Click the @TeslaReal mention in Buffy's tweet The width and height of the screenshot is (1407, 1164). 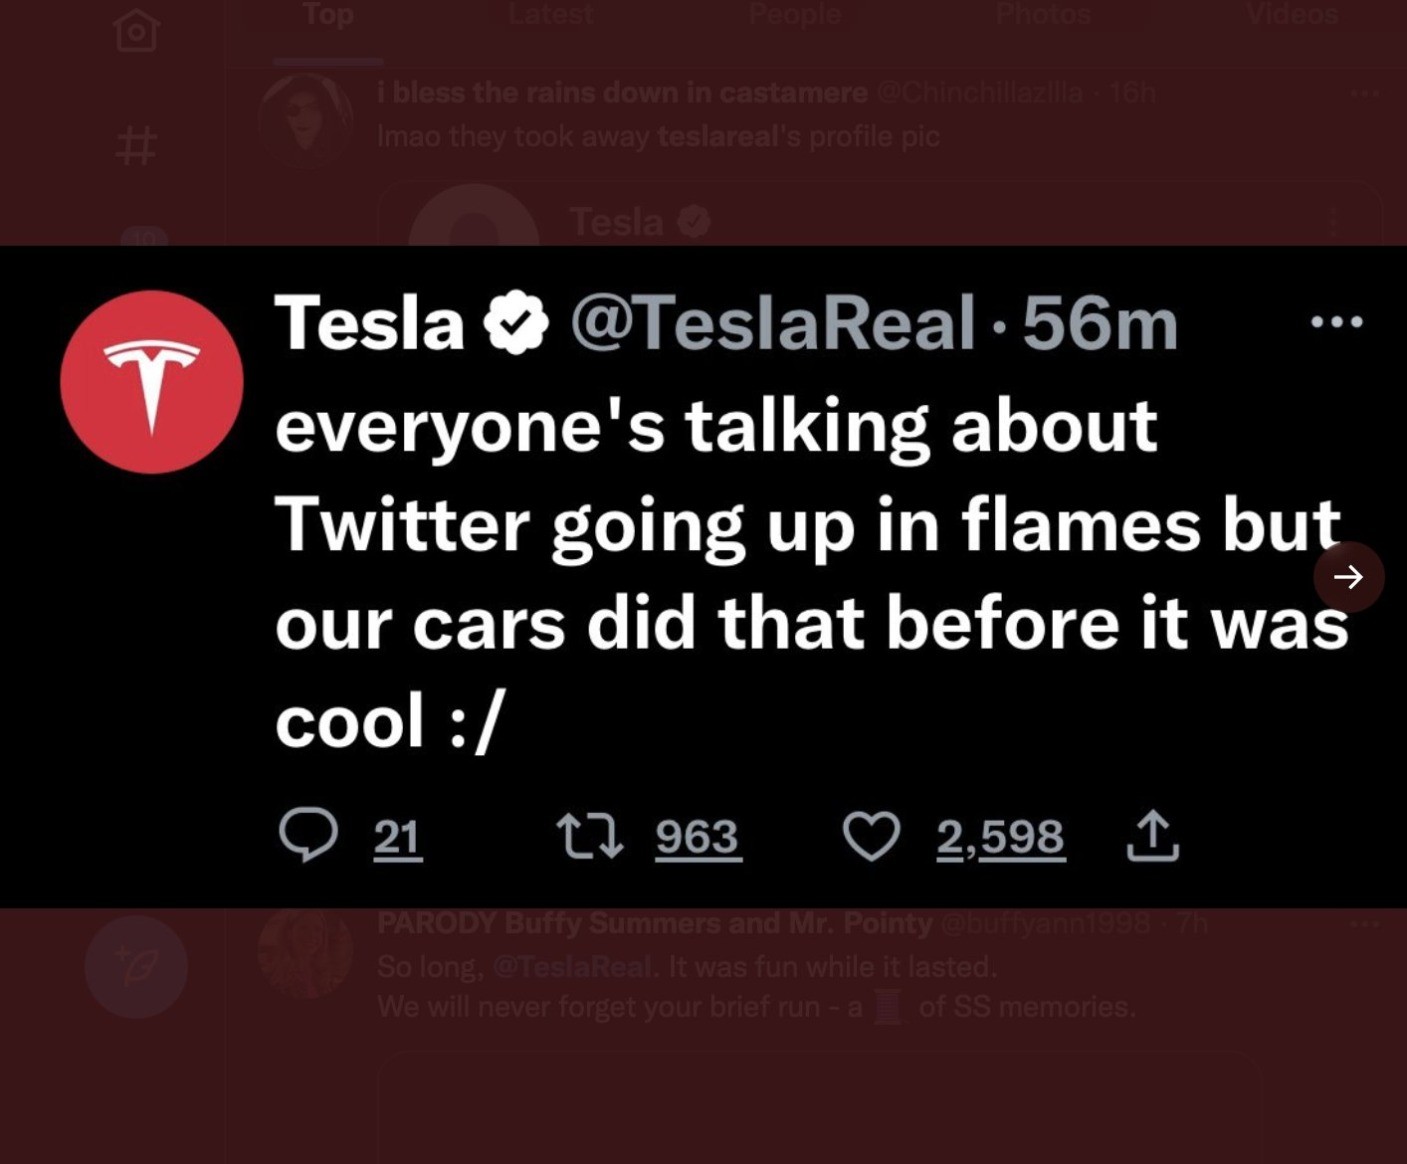tap(574, 967)
